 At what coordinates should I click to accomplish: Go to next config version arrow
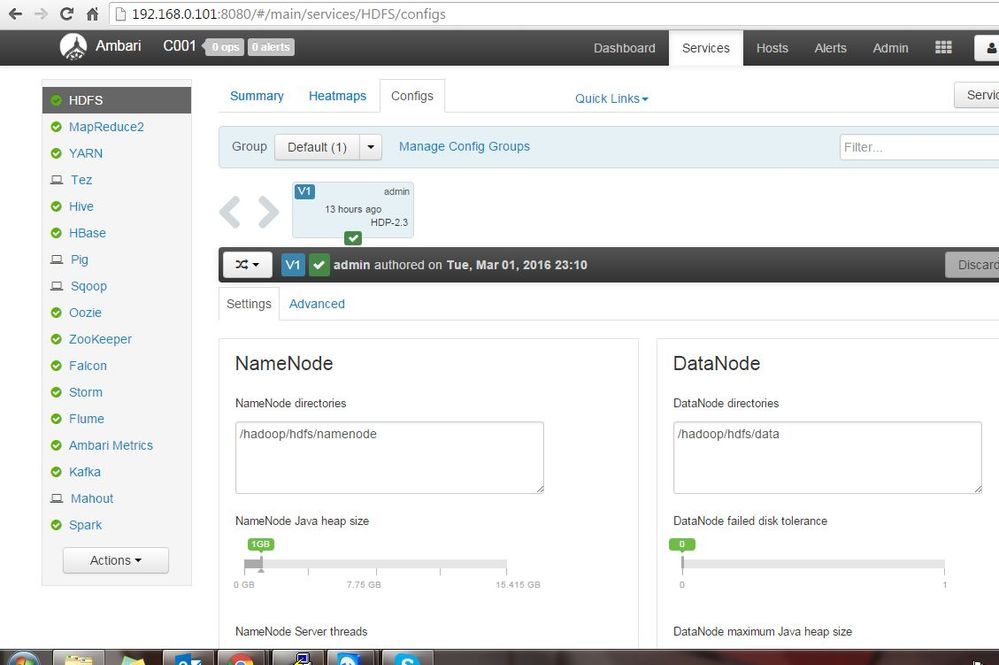[x=268, y=212]
